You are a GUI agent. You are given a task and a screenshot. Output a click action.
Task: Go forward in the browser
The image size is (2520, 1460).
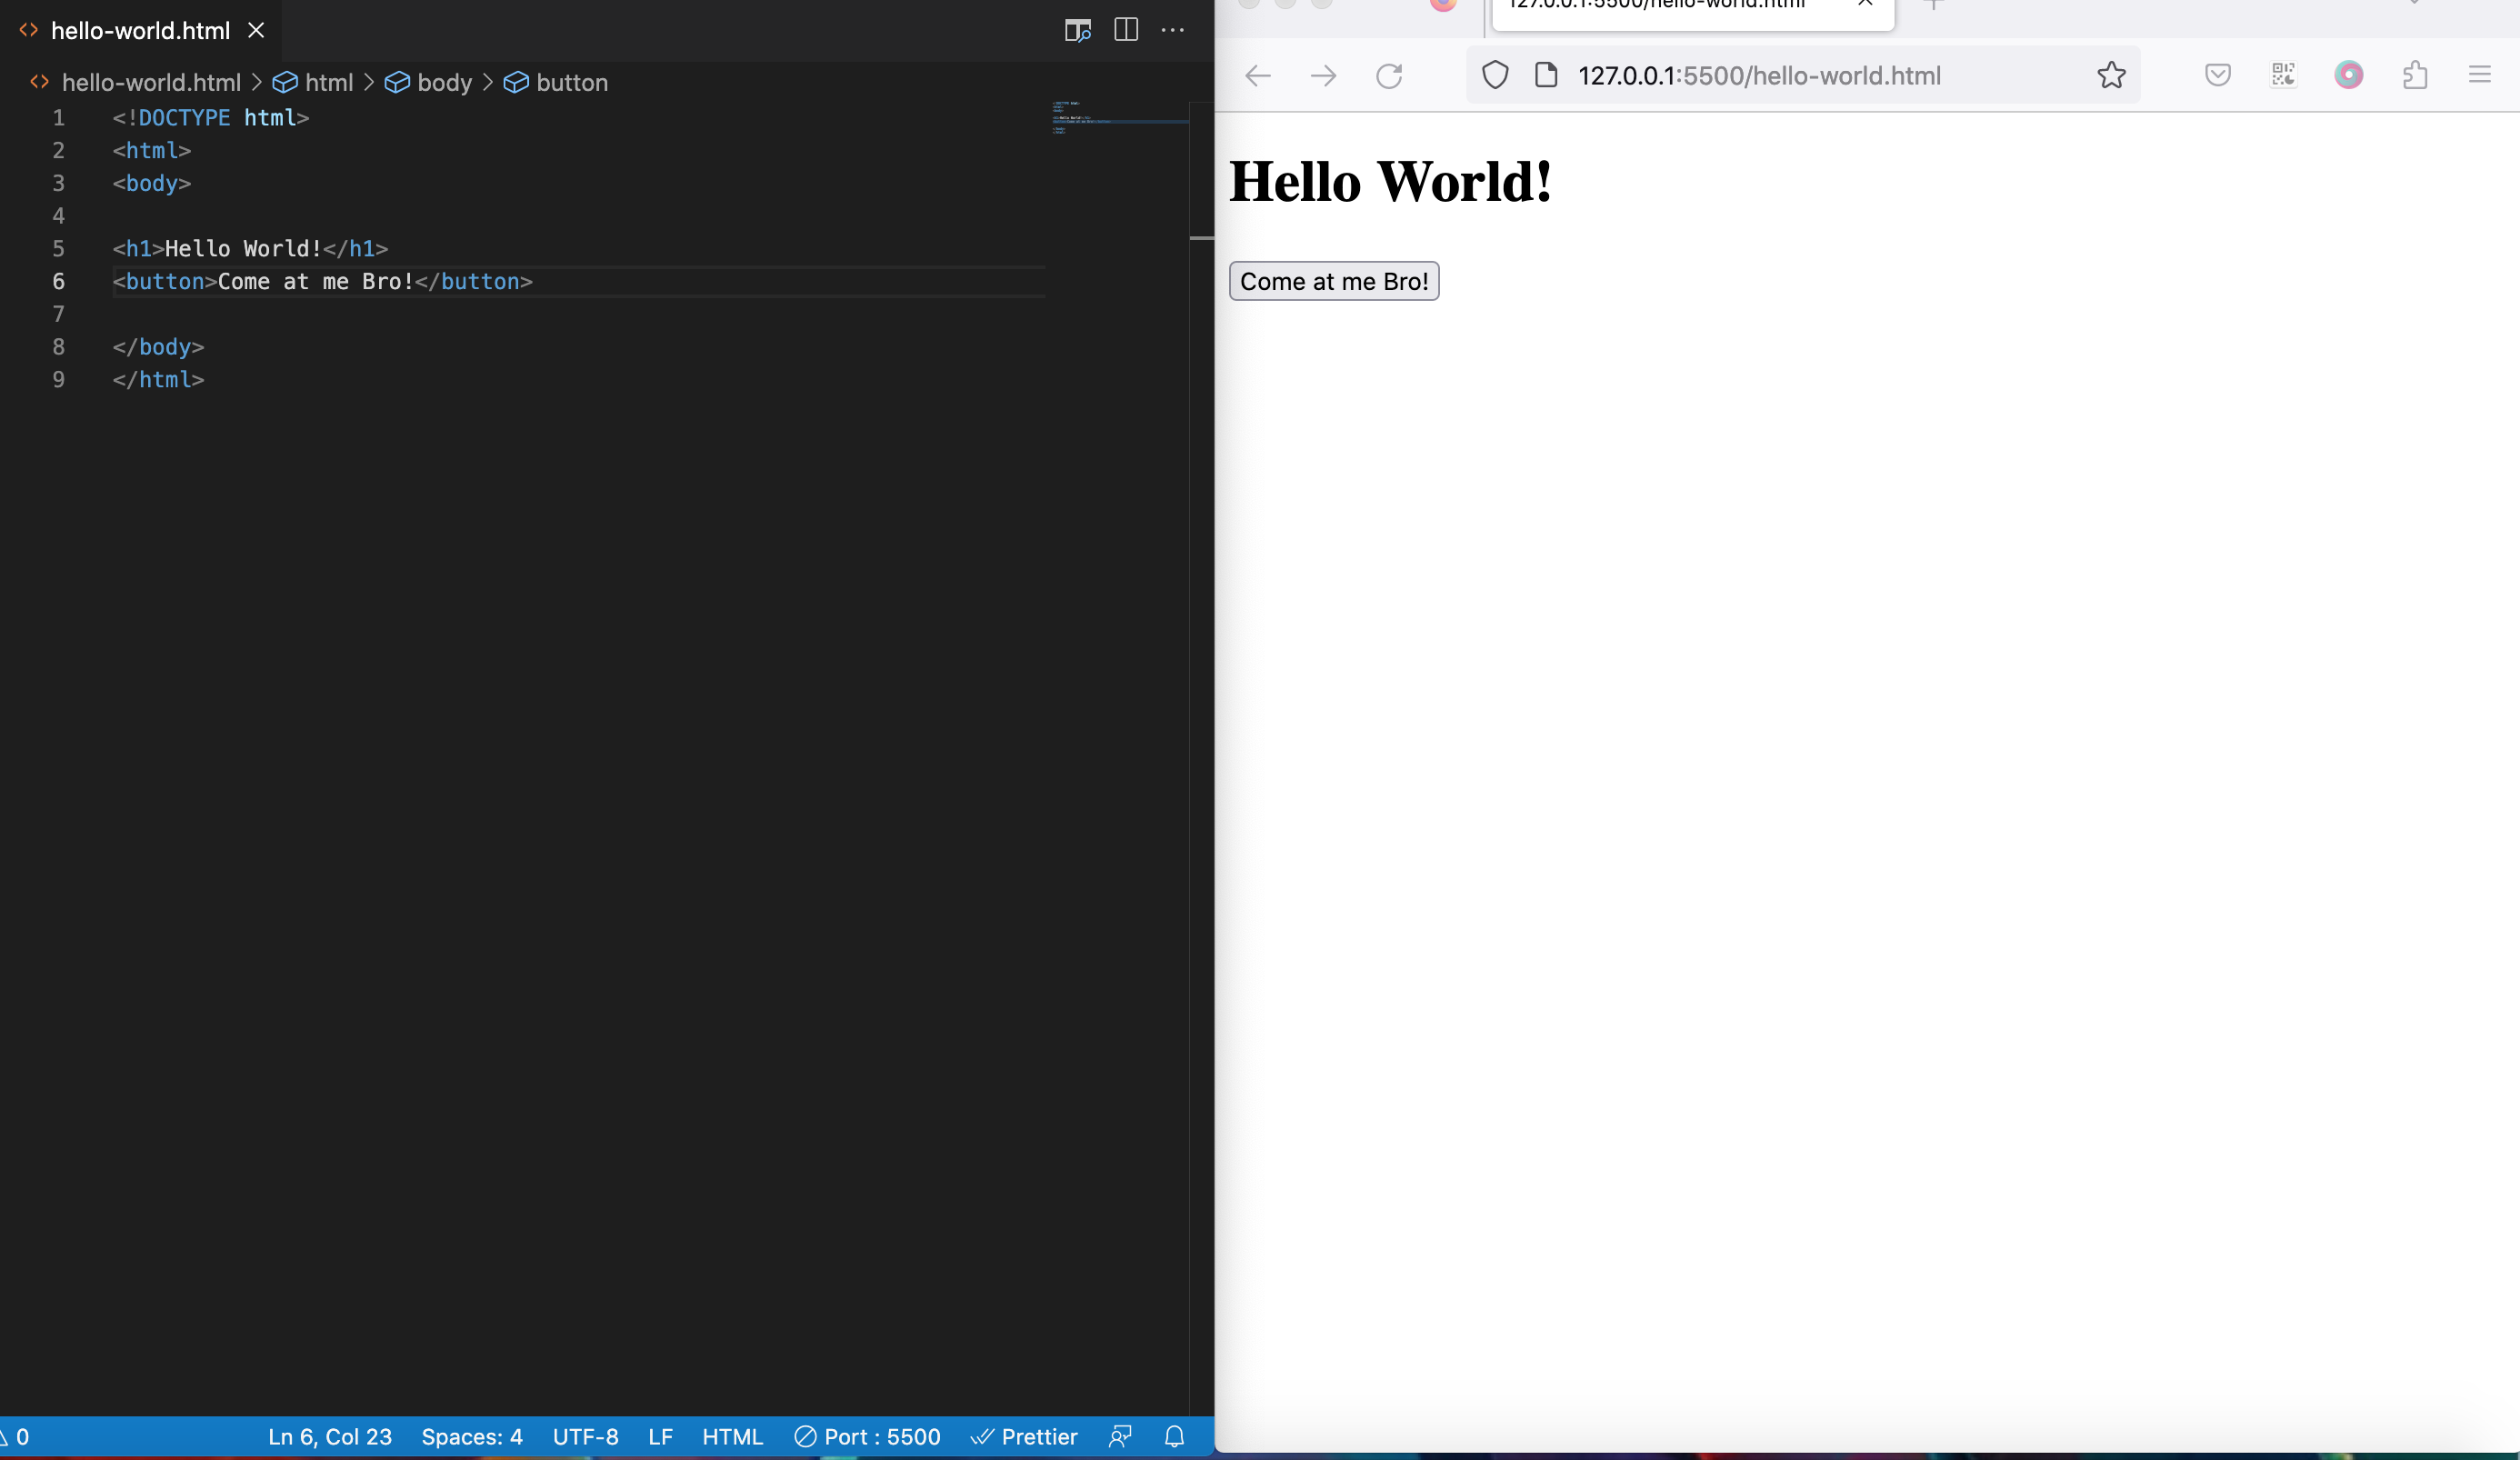(x=1323, y=75)
